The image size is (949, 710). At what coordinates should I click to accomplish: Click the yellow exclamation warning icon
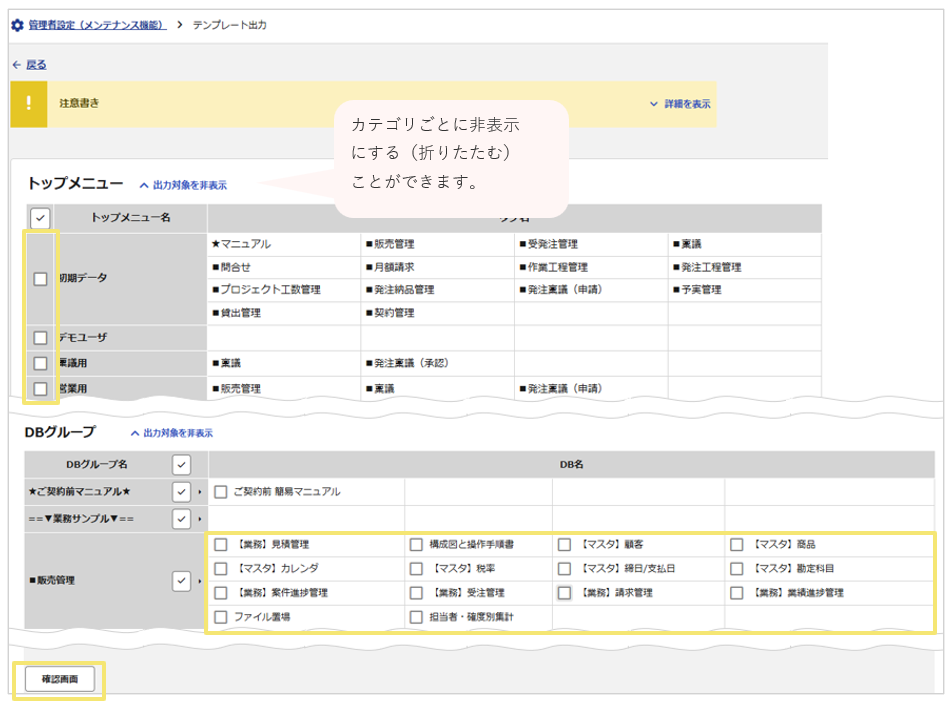click(x=28, y=104)
